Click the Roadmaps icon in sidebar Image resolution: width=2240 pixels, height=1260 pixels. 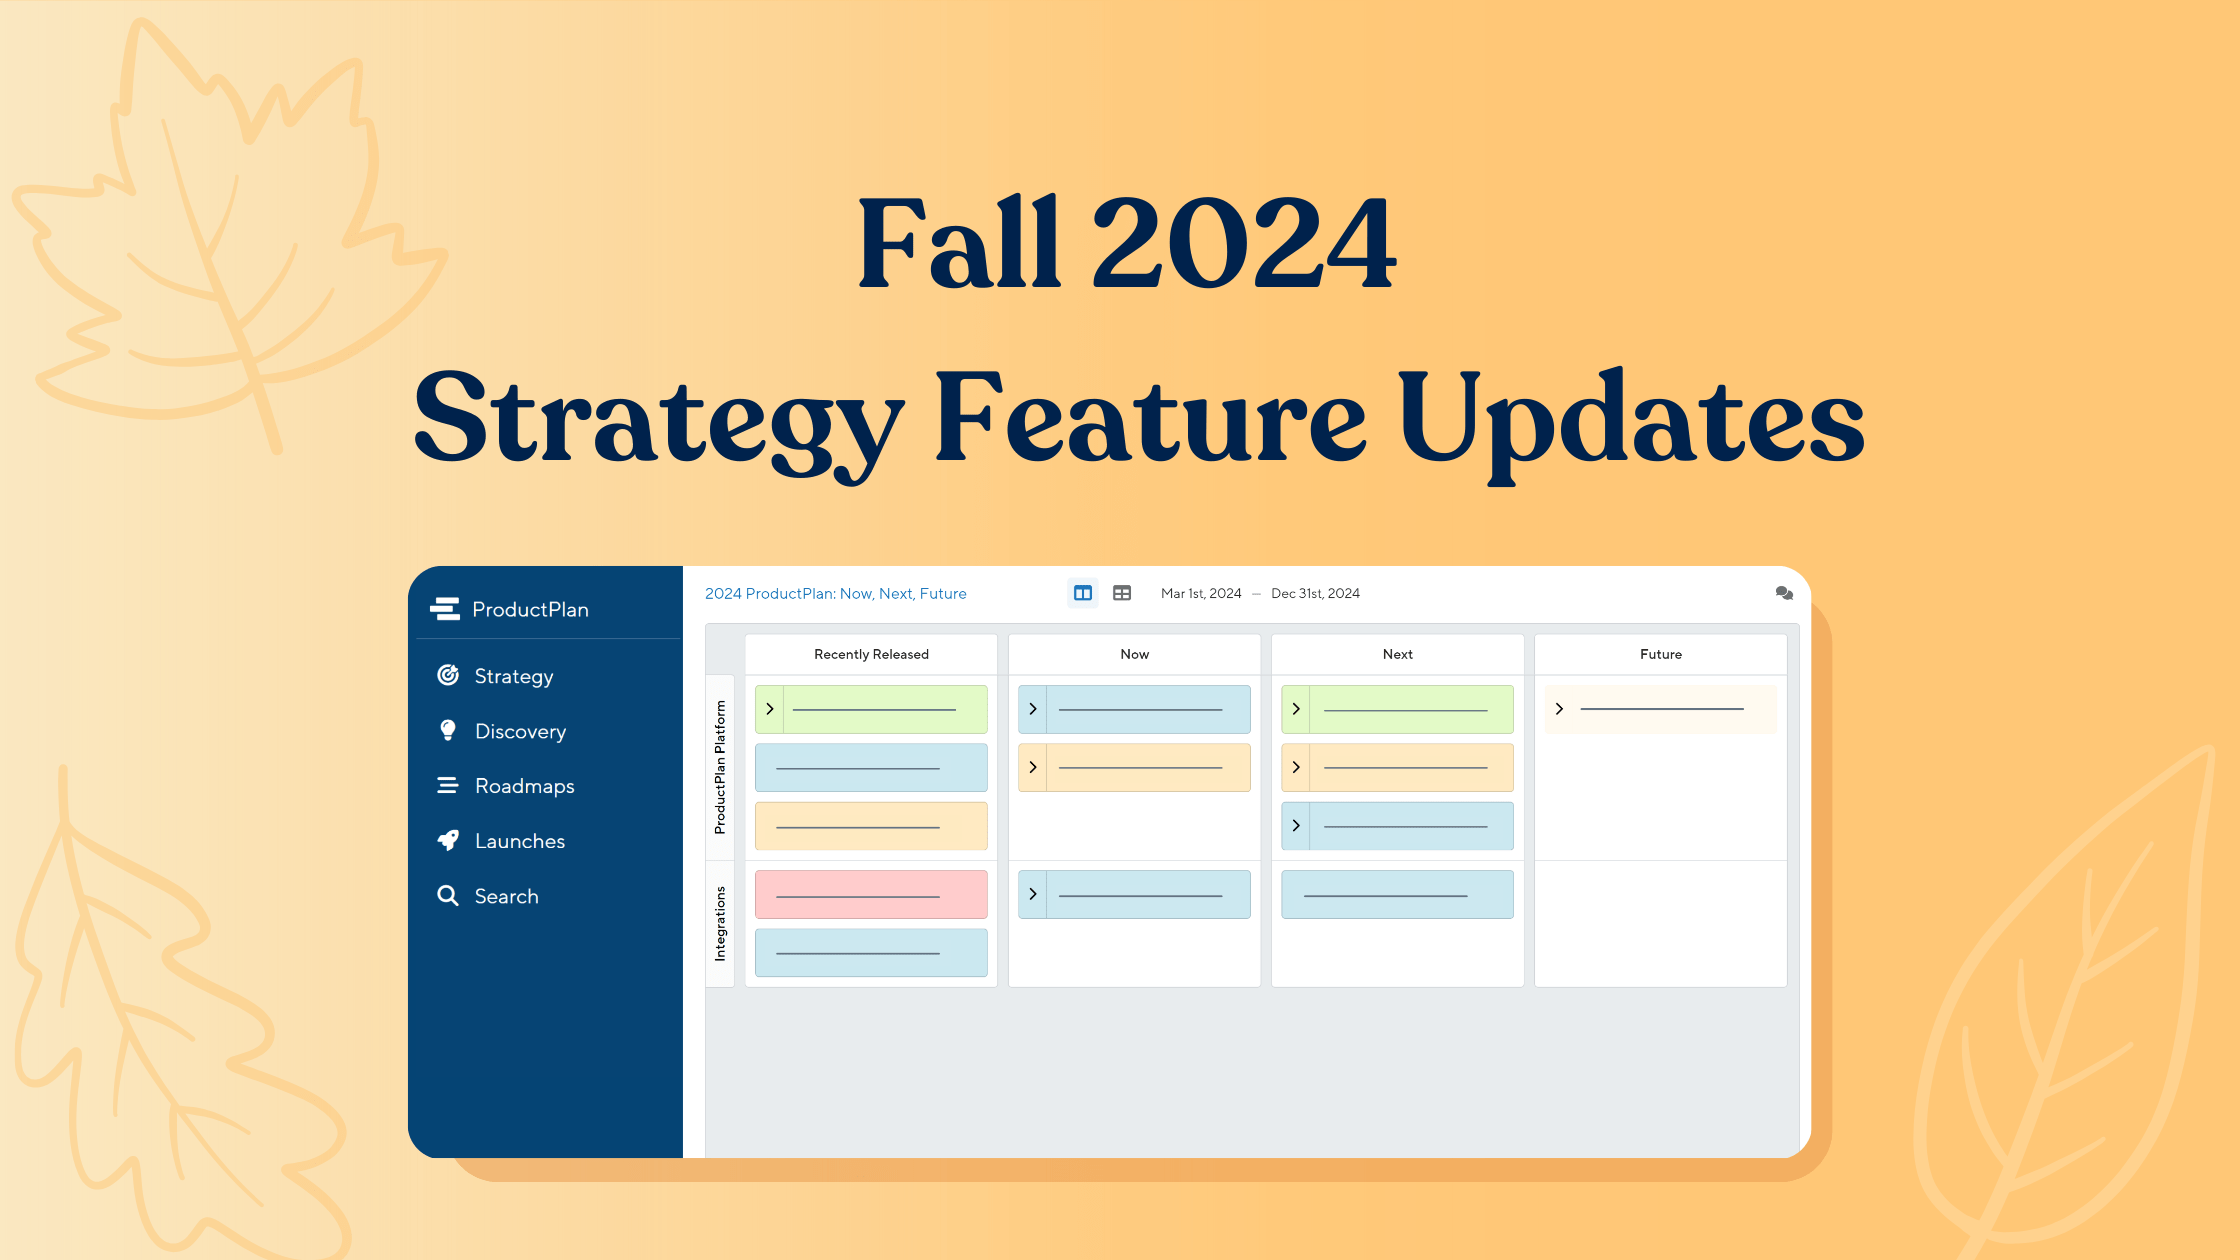pyautogui.click(x=446, y=785)
